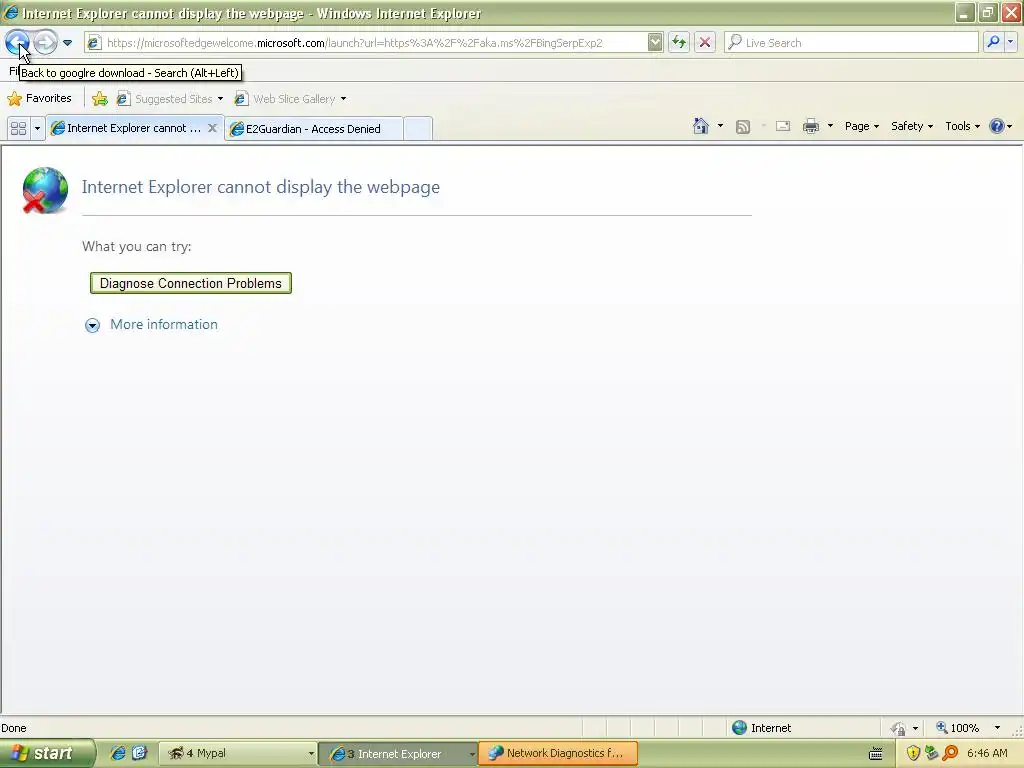The height and width of the screenshot is (768, 1024).
Task: Click the globe error icon
Action: (45, 190)
